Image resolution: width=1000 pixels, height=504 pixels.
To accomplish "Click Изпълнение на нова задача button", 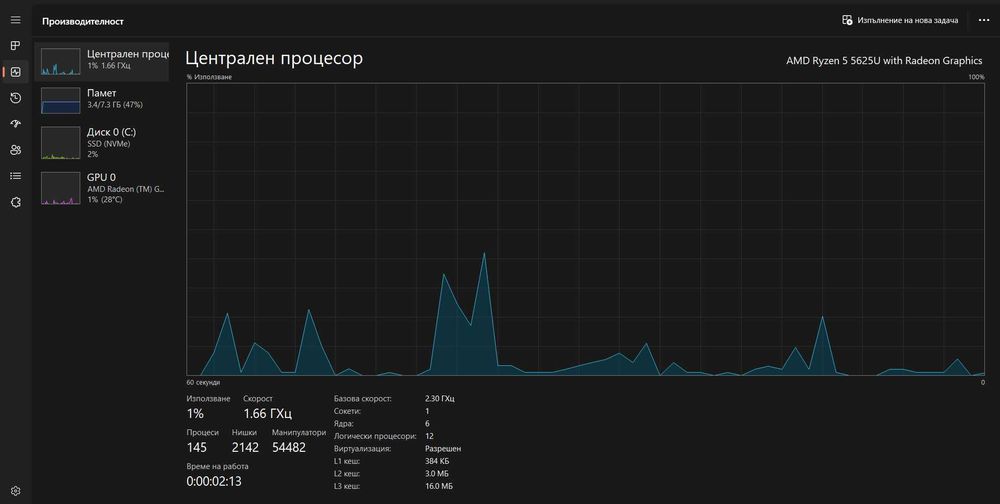I will (900, 20).
